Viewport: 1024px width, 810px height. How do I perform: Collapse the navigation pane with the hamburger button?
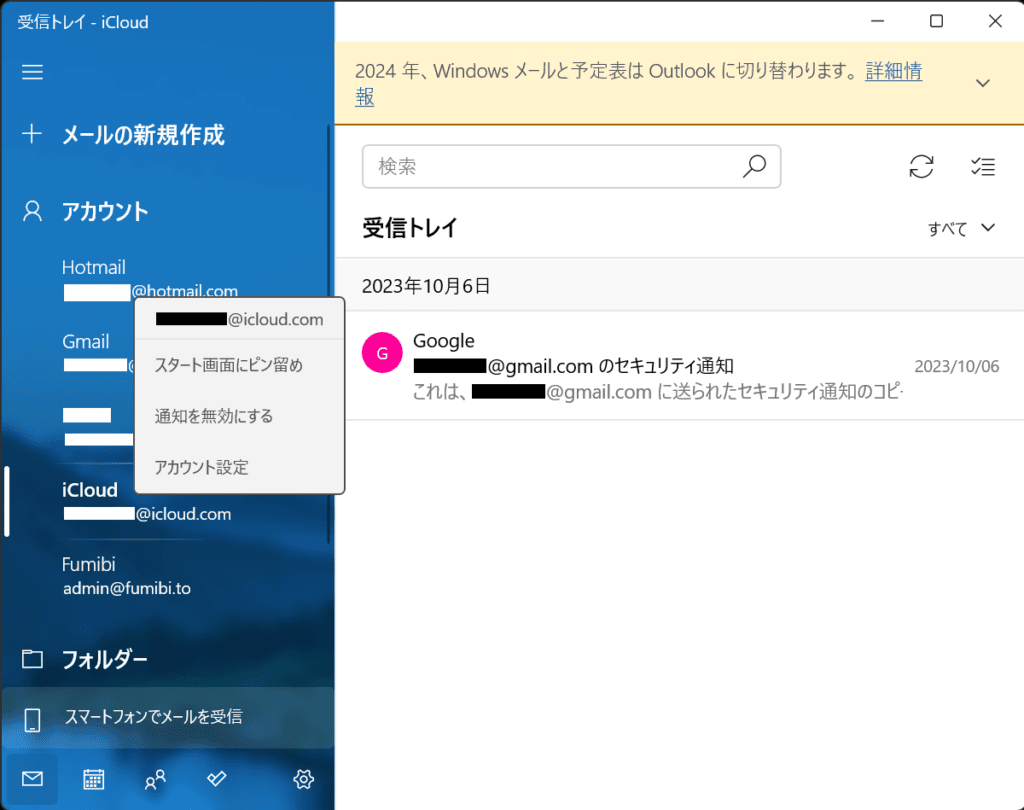[x=31, y=71]
